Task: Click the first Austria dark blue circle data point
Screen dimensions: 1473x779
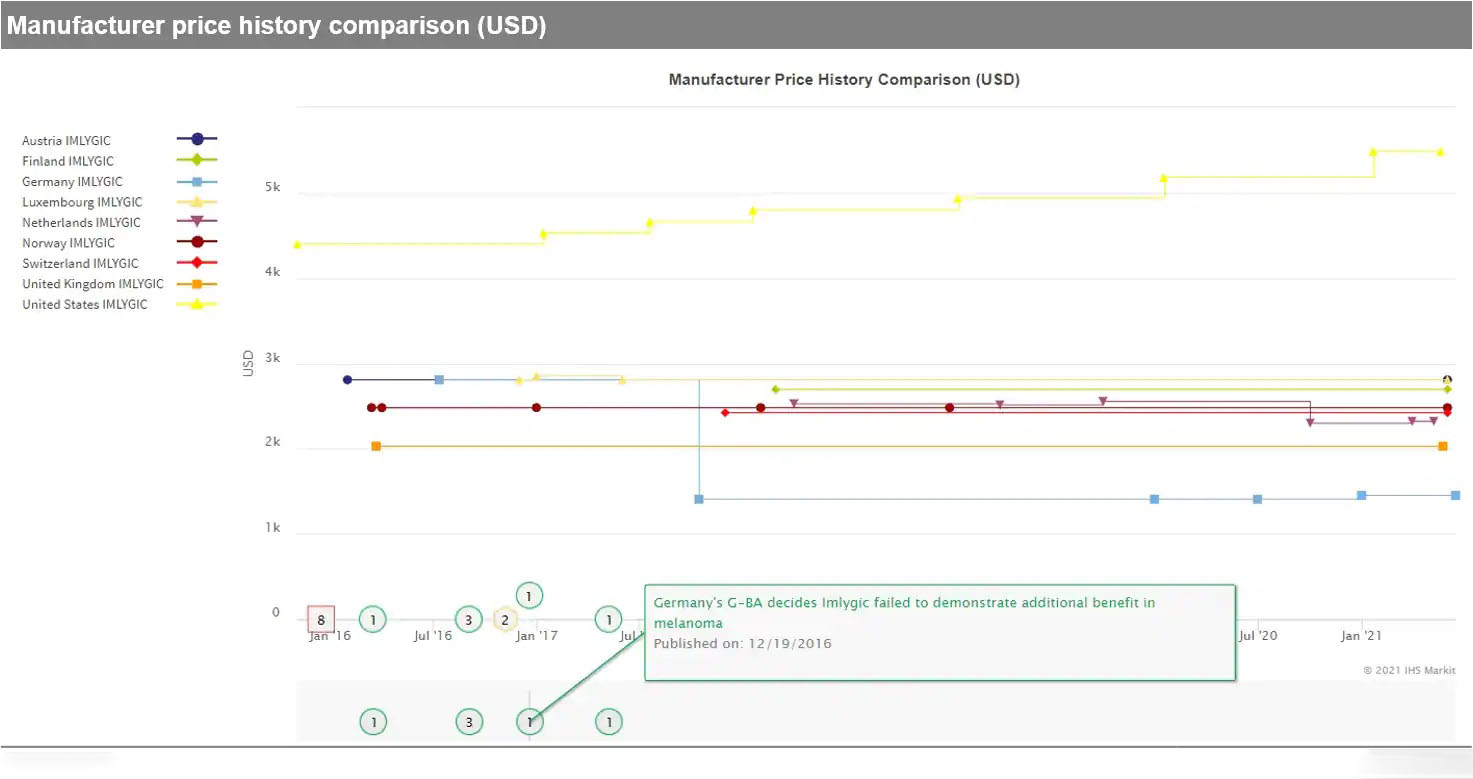Action: [347, 380]
